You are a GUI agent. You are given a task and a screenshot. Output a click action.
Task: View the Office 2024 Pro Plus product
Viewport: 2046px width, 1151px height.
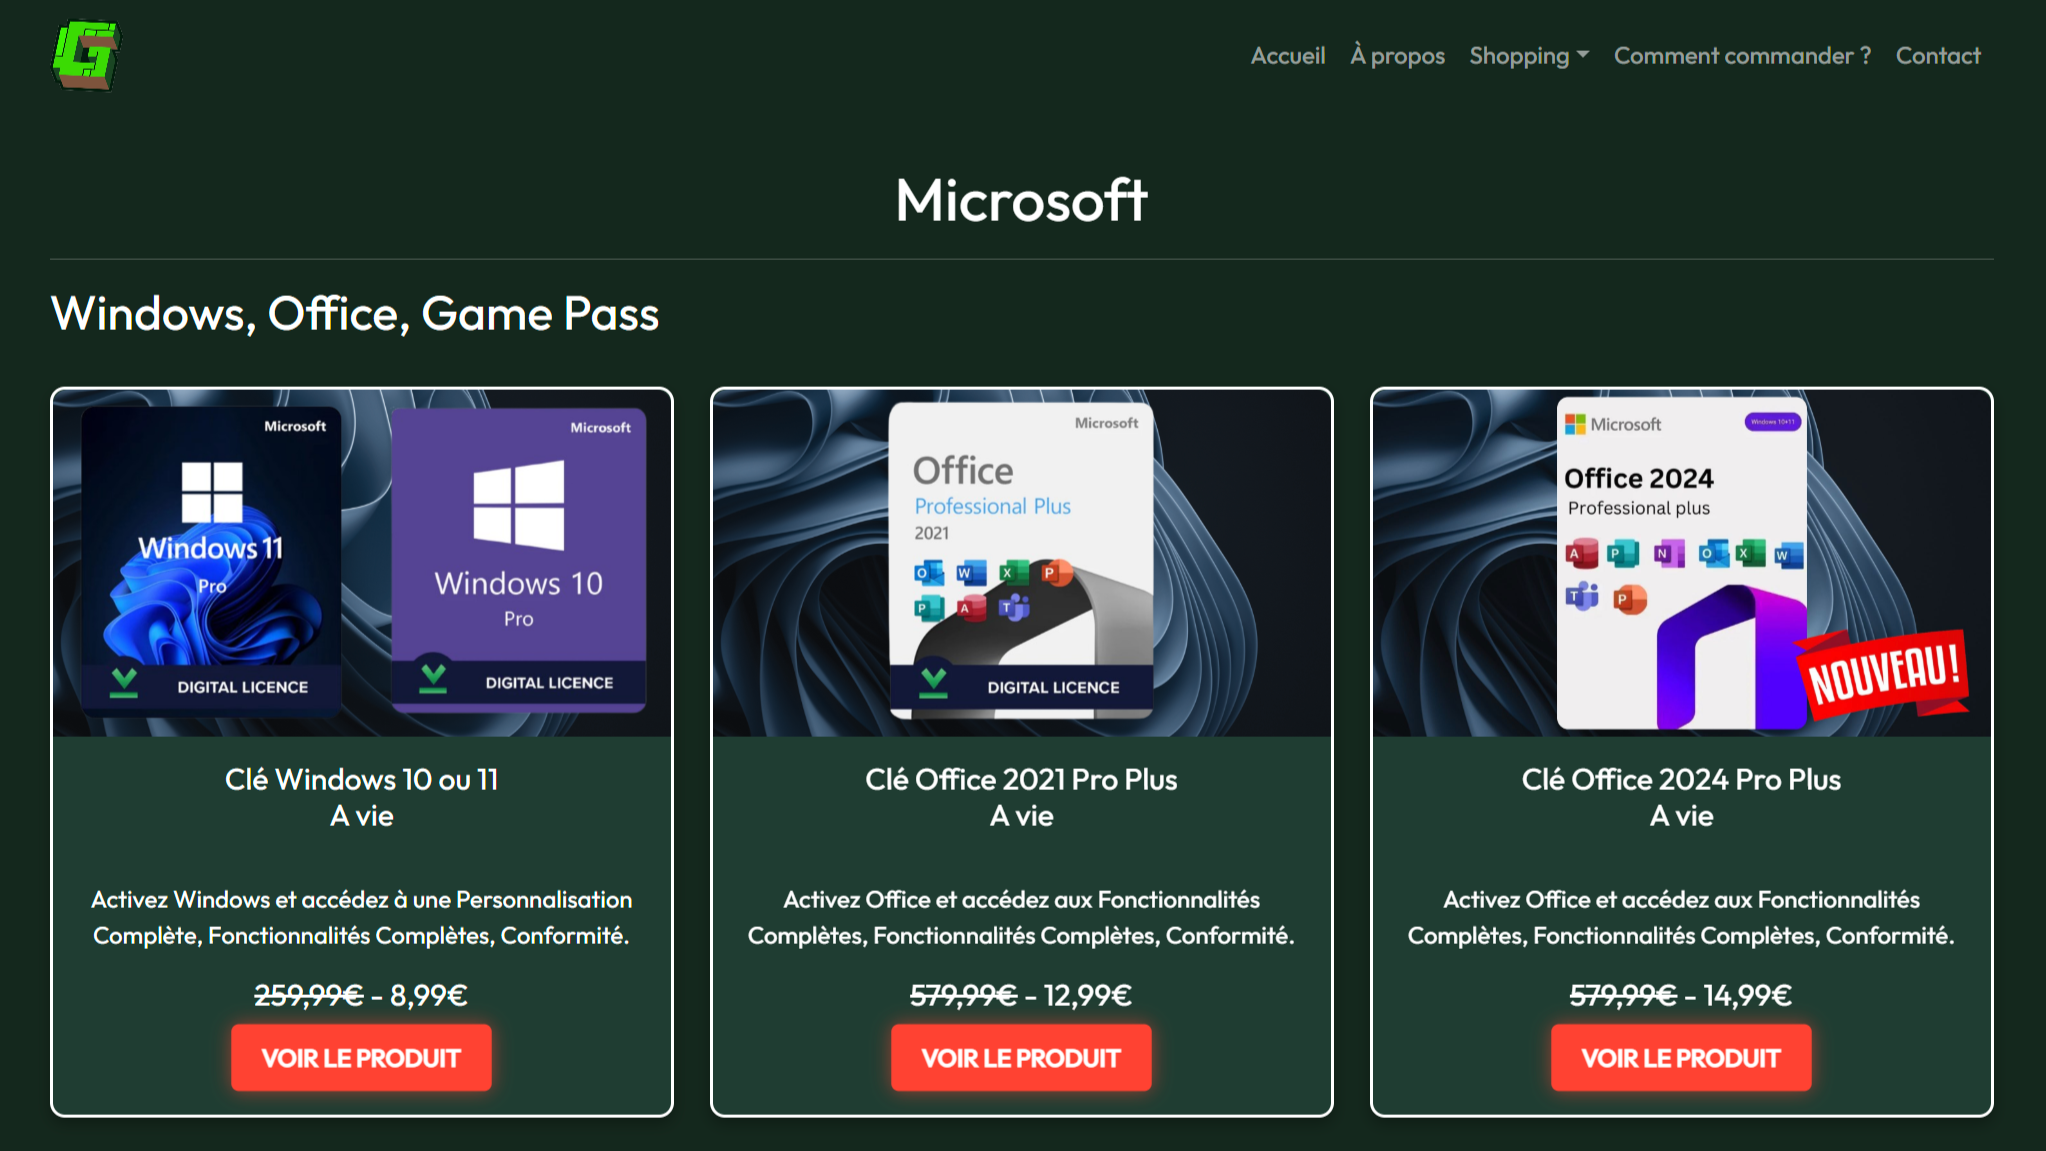[x=1681, y=1057]
